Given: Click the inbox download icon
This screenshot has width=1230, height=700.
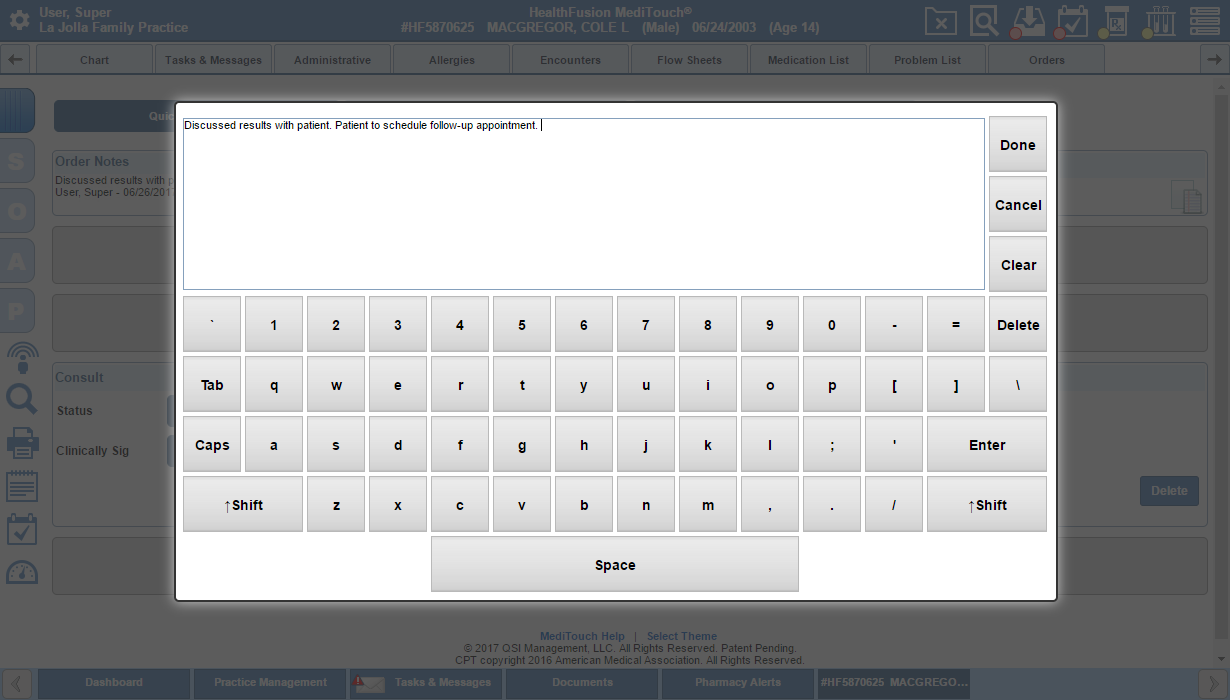Looking at the screenshot, I should (1028, 20).
